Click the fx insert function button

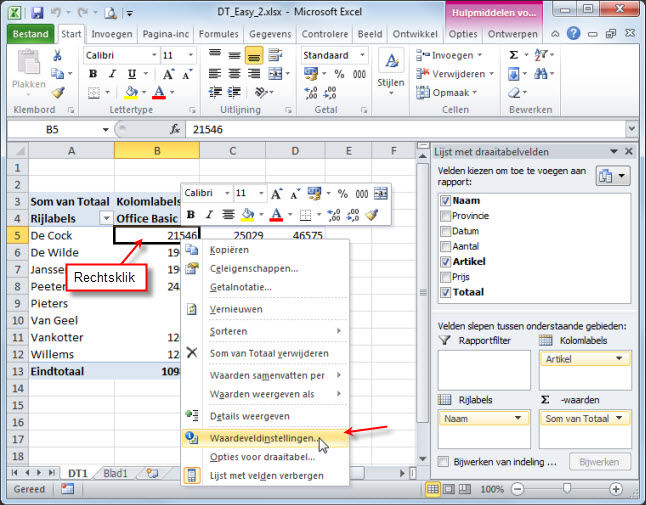point(175,129)
